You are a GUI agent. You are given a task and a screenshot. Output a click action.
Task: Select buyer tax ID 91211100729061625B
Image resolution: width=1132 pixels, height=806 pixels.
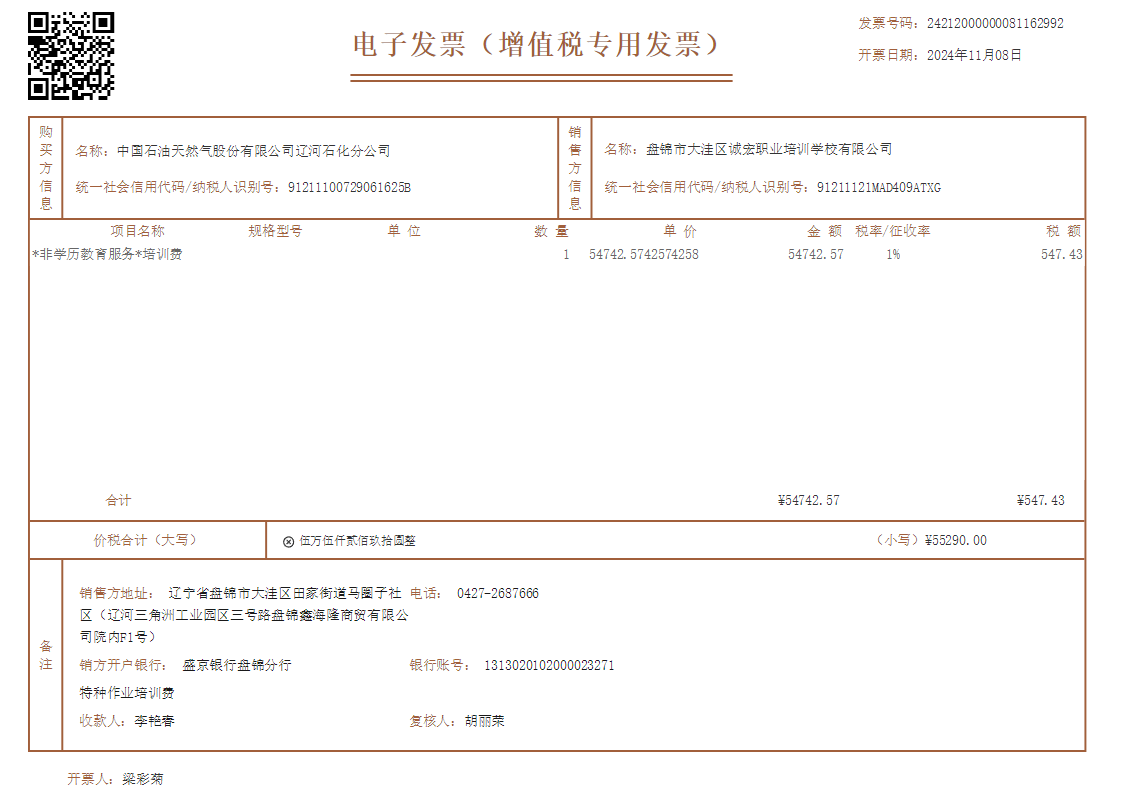tap(349, 187)
